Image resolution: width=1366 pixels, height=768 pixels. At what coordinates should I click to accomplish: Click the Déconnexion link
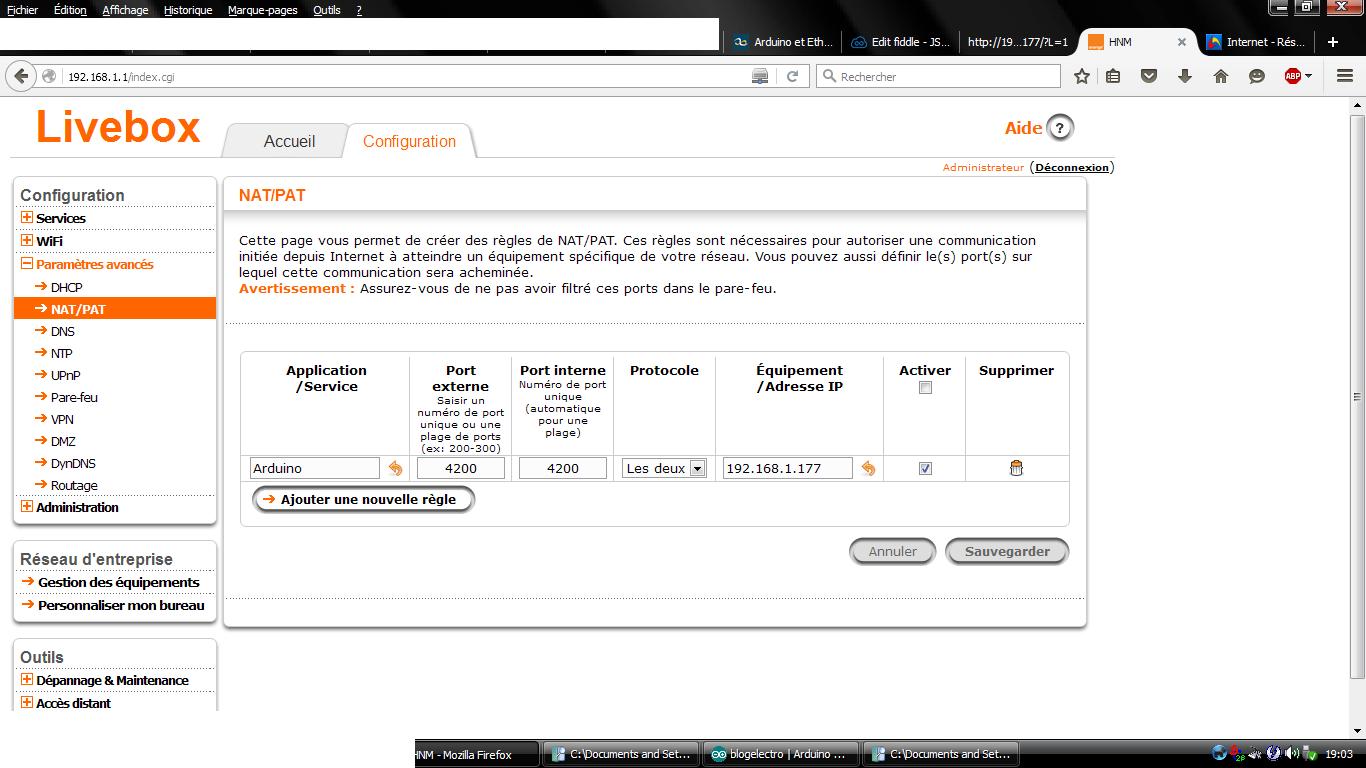click(1072, 167)
